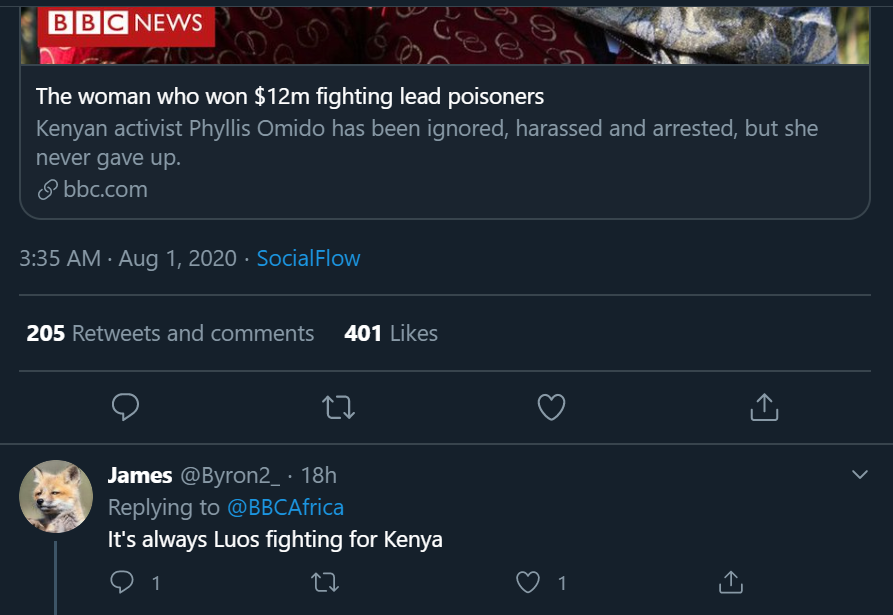
Task: Like James's Luos comment
Action: pyautogui.click(x=529, y=582)
